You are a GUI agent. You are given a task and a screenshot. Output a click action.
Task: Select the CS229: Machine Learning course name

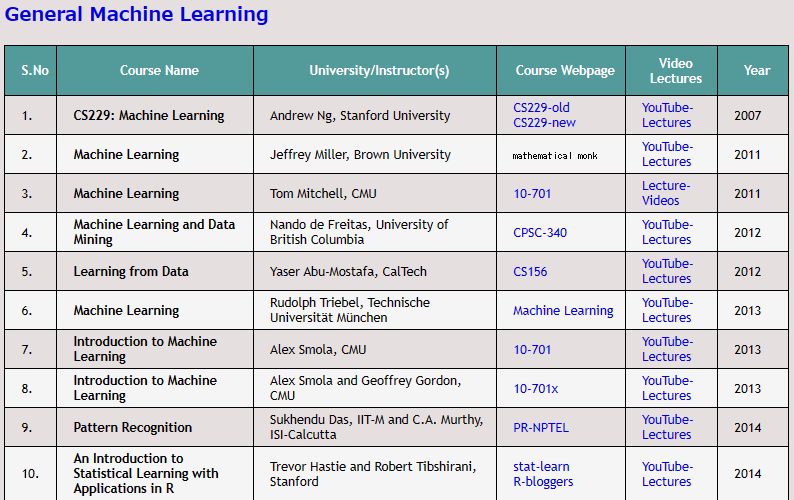148,116
